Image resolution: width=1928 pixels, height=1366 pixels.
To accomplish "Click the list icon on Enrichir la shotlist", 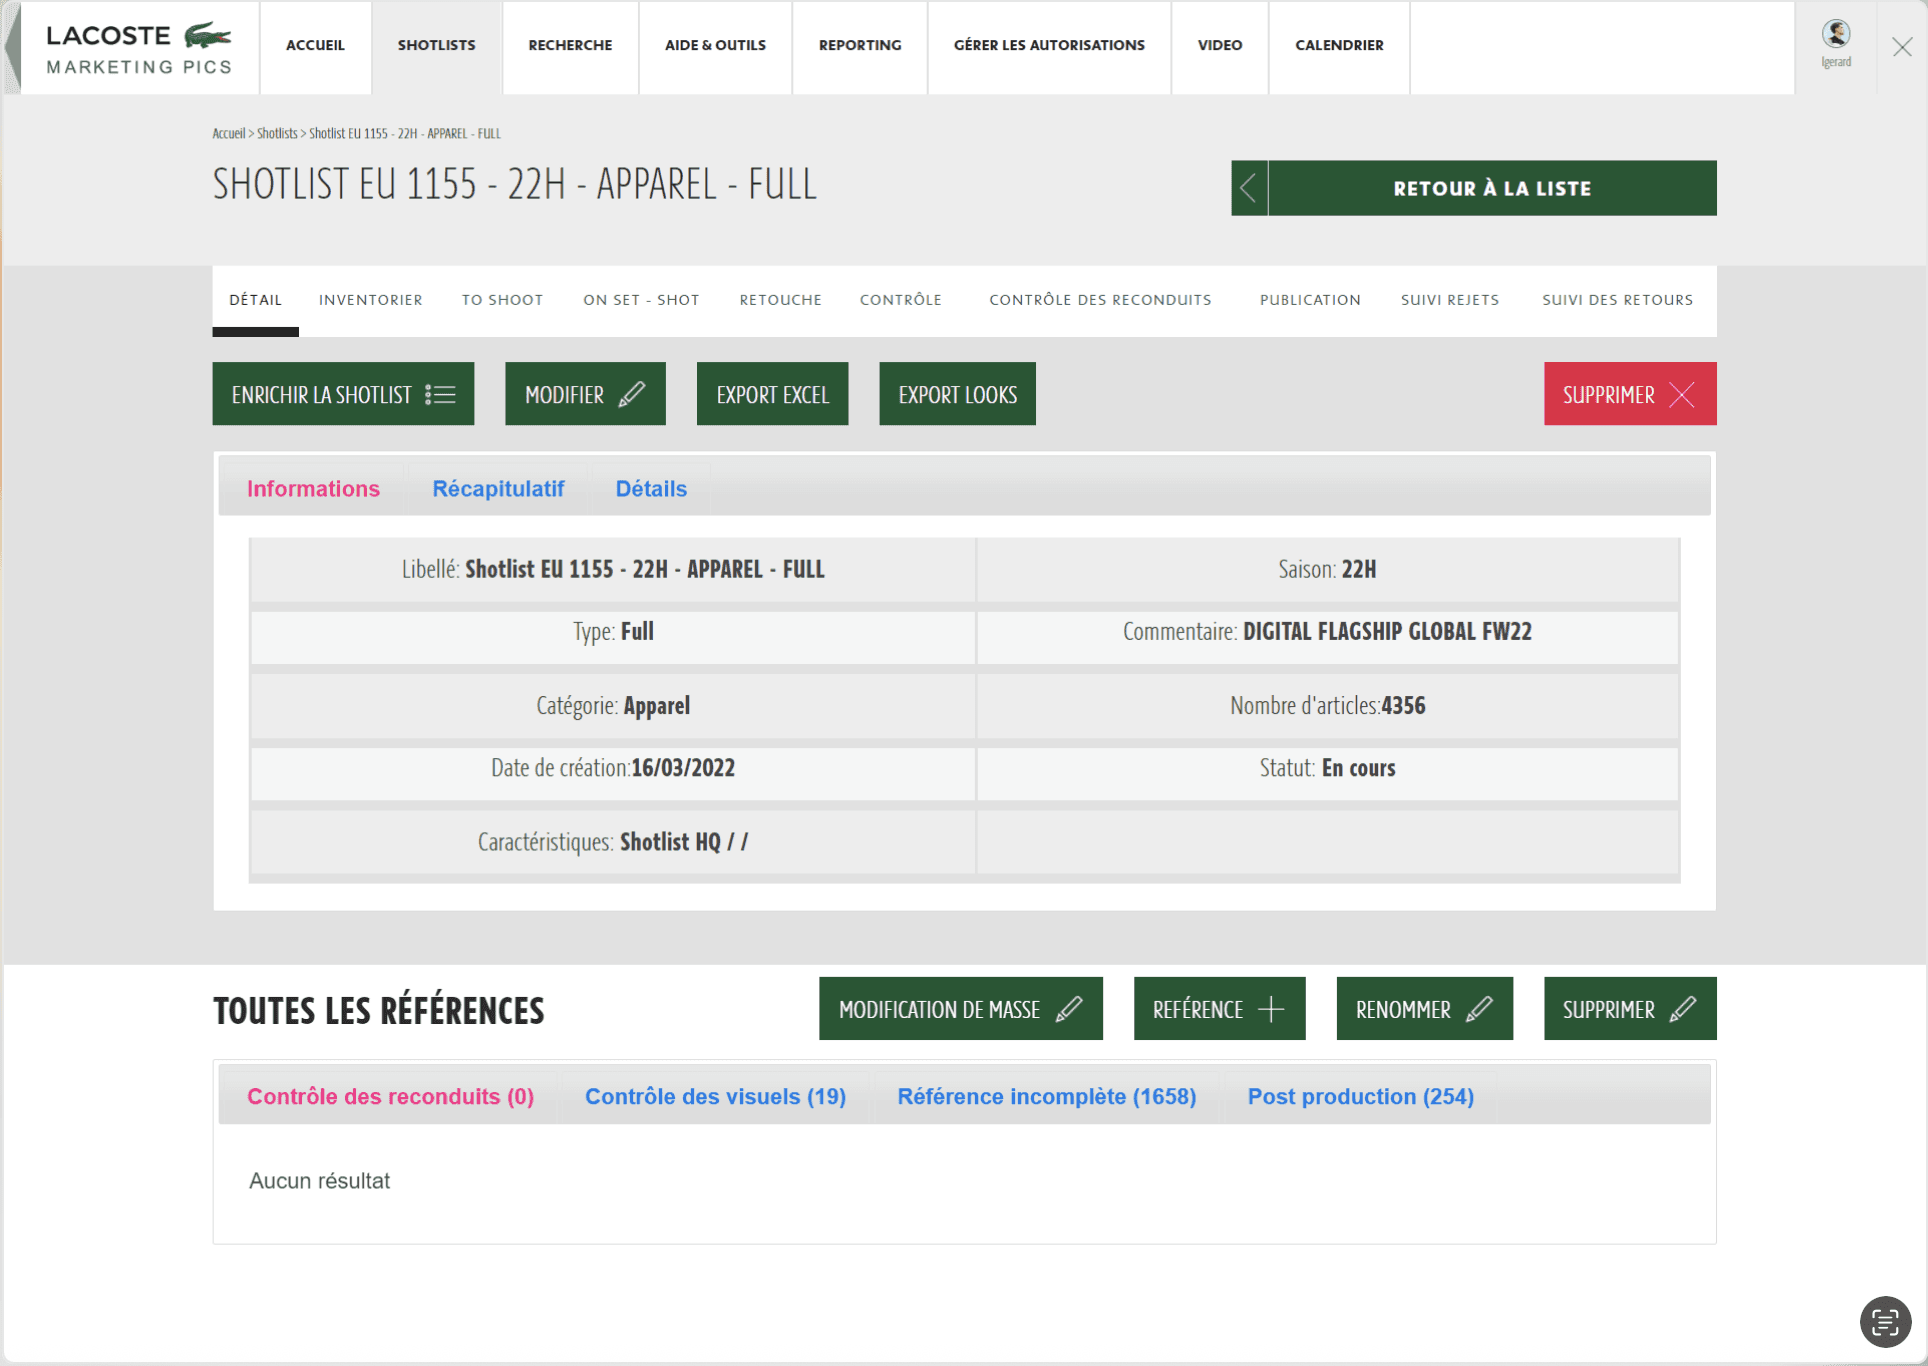I will tap(440, 395).
